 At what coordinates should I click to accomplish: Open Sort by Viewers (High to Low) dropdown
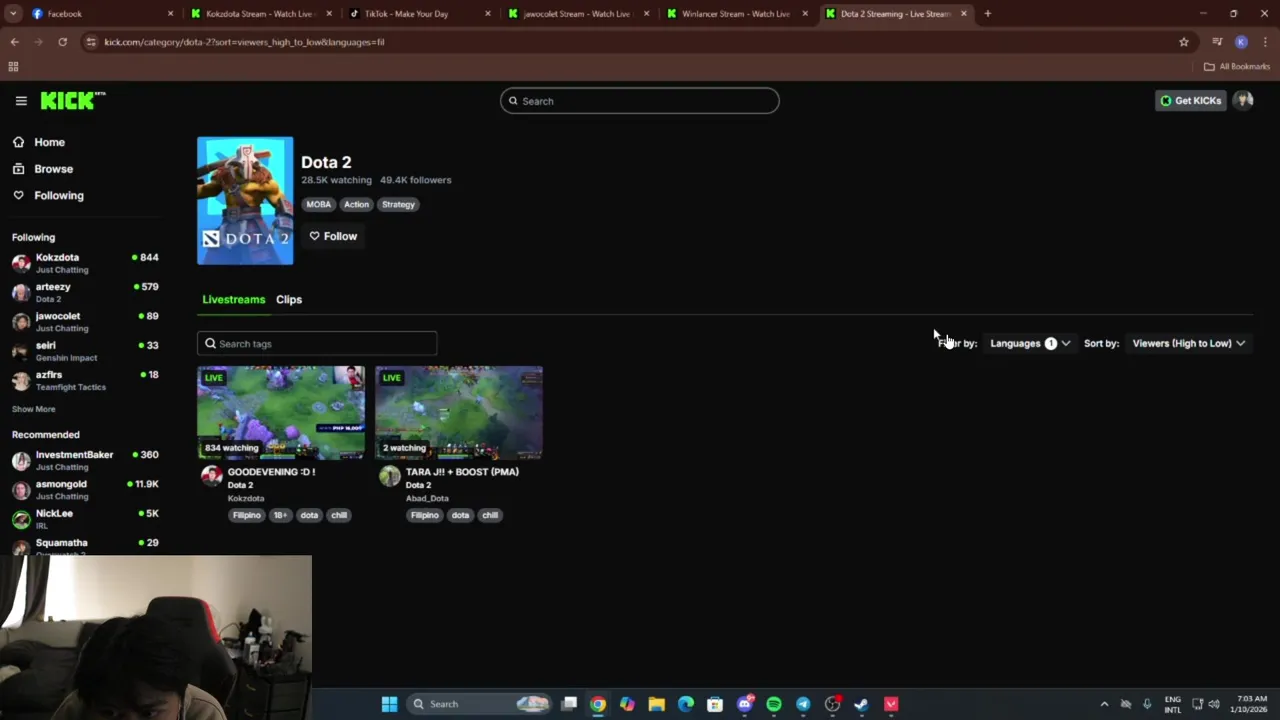(1188, 343)
